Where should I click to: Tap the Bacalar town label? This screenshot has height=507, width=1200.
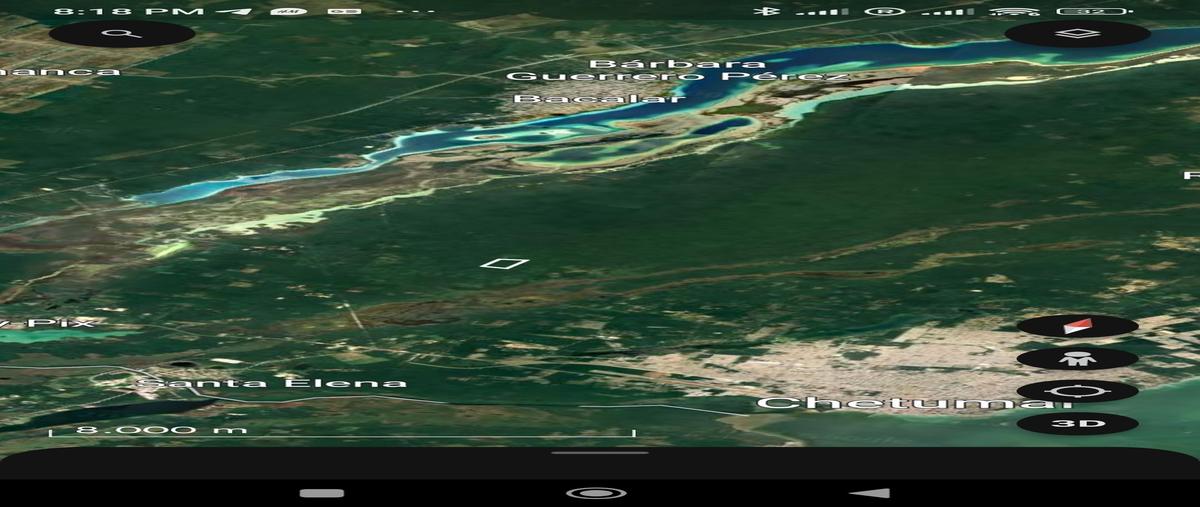tap(599, 99)
